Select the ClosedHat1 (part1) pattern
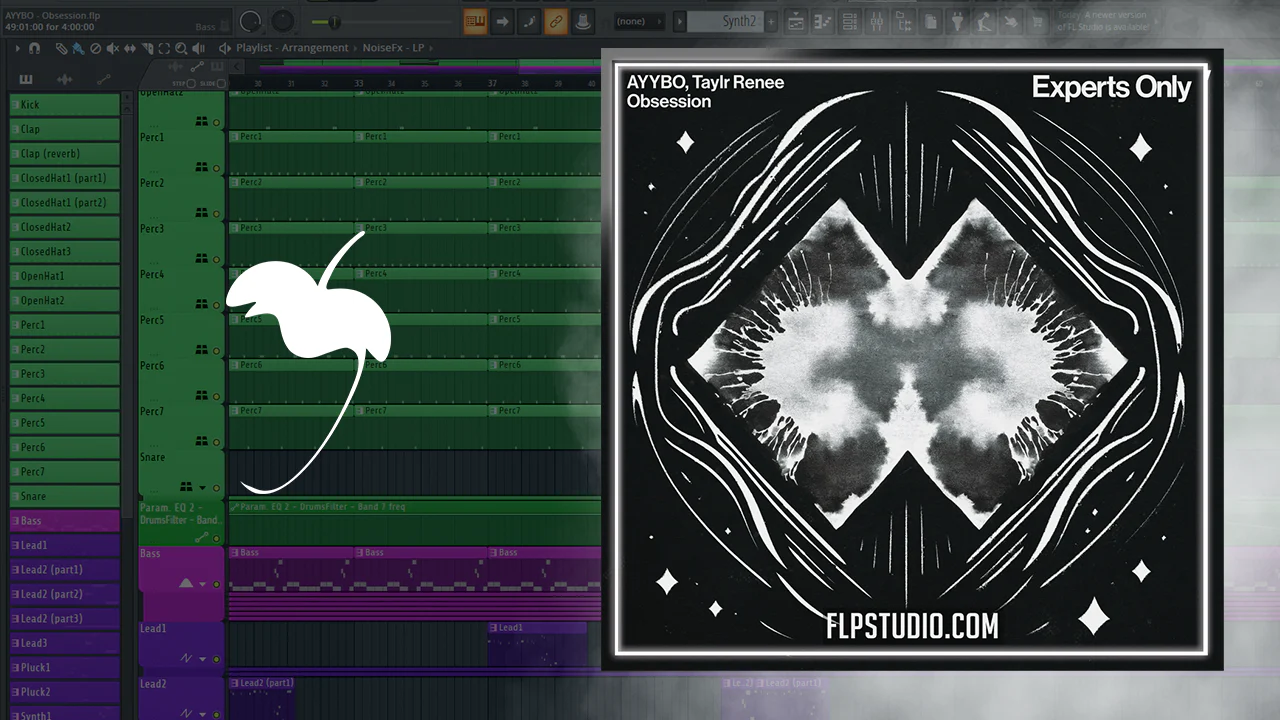Screen dimensions: 1280x720 coord(65,178)
